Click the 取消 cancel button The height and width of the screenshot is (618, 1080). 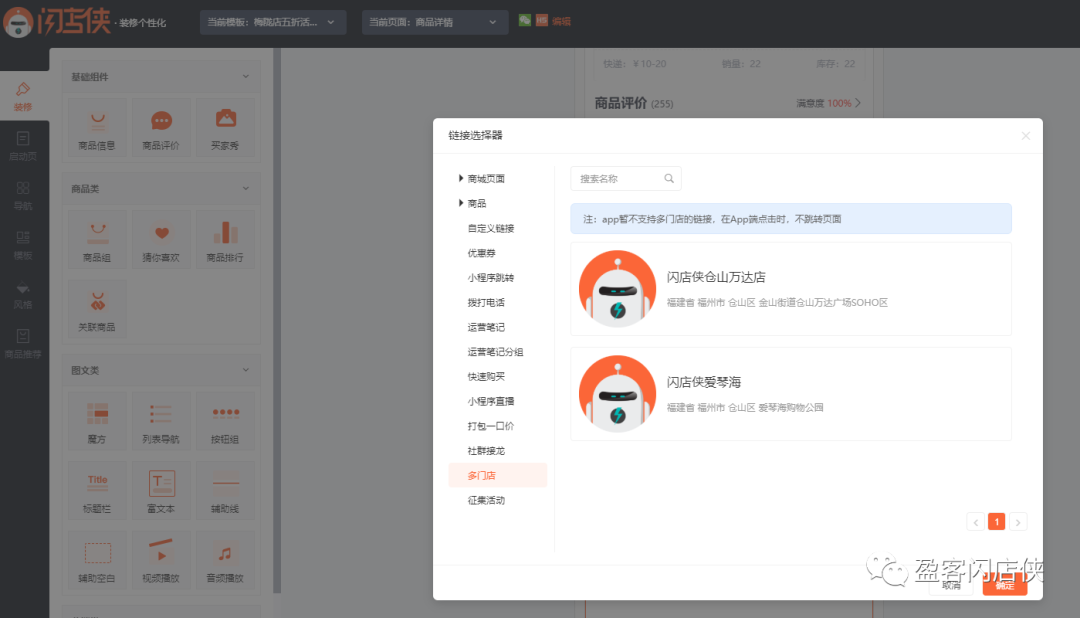950,586
